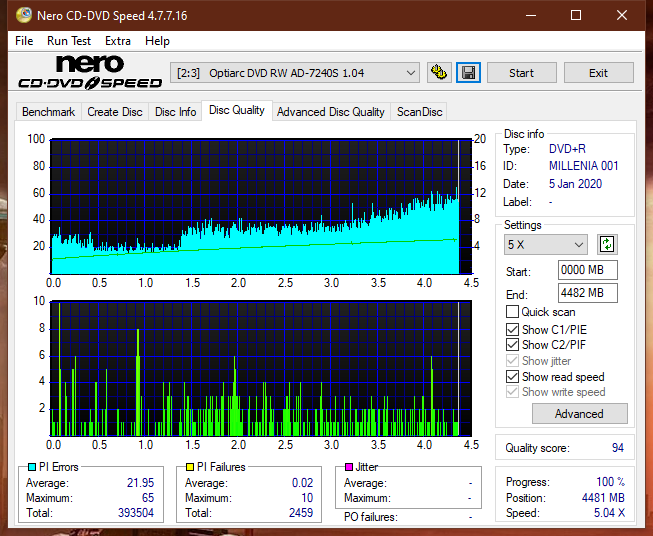Open the Extra menu
The width and height of the screenshot is (653, 536).
118,41
